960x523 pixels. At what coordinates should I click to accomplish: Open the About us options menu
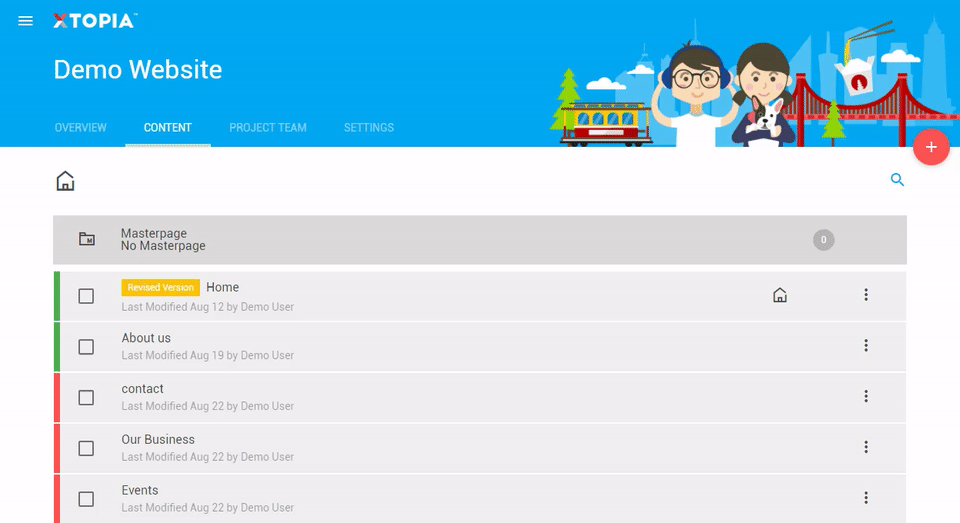pos(866,346)
